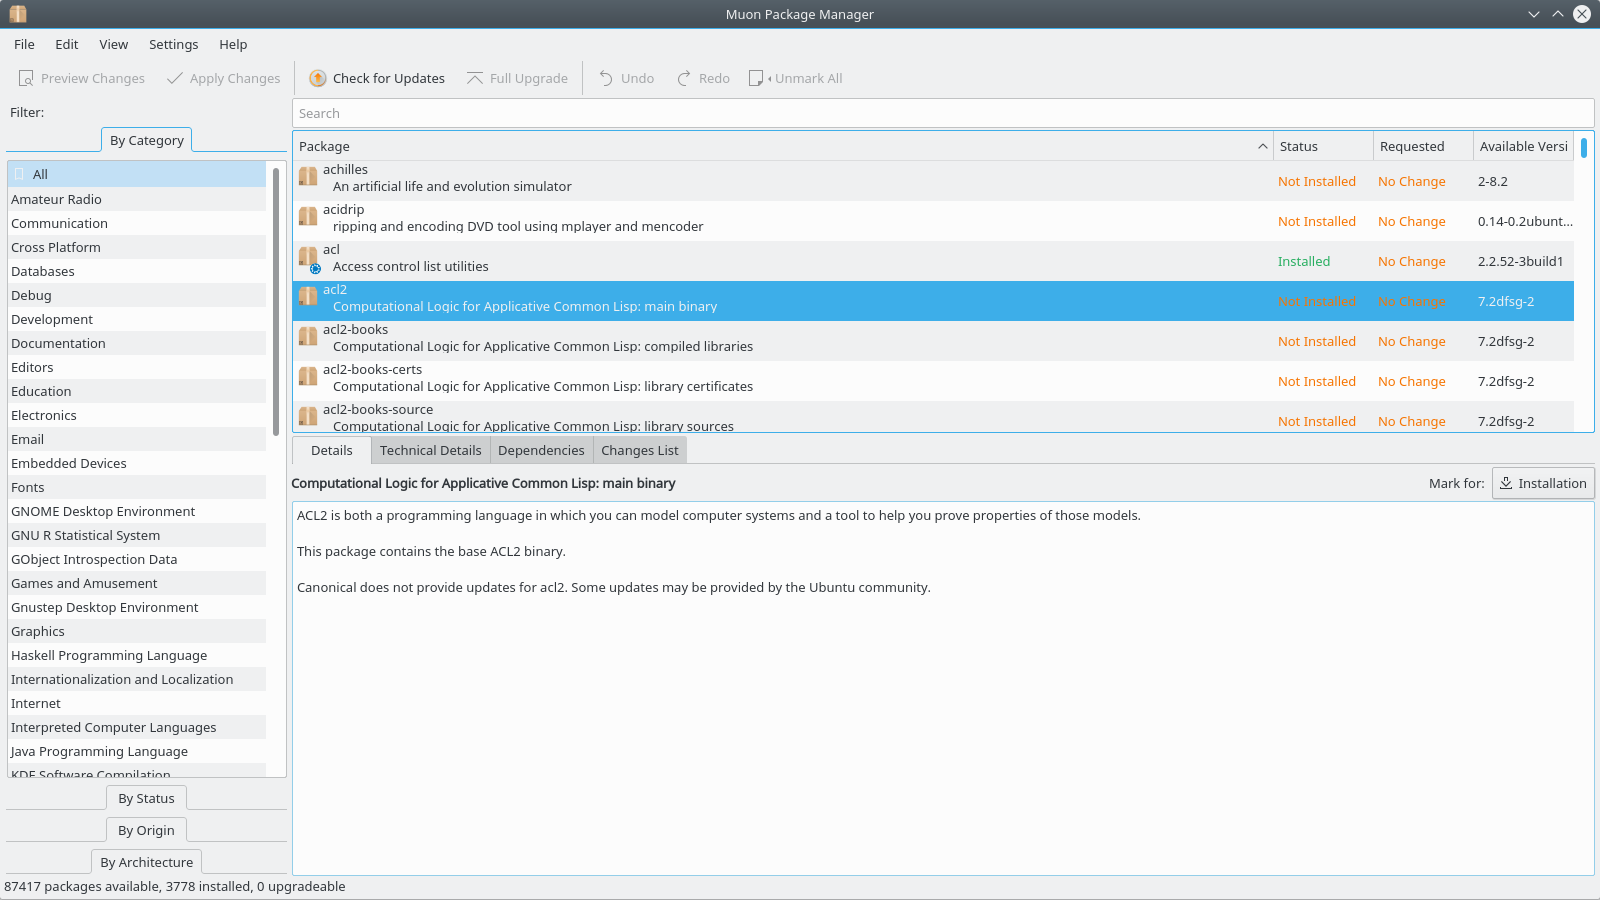This screenshot has height=900, width=1600.
Task: Switch to the Technical Details tab
Action: pyautogui.click(x=430, y=450)
